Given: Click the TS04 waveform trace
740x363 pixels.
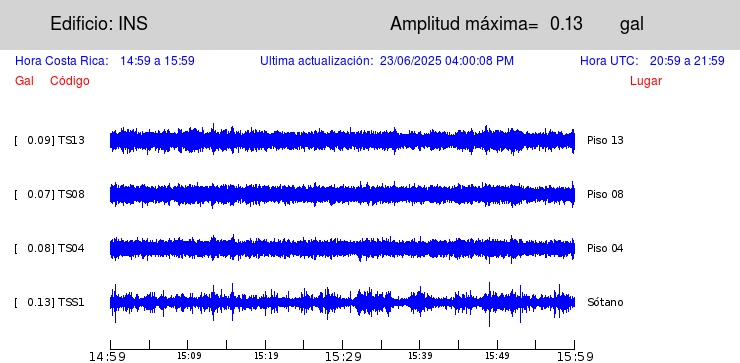Looking at the screenshot, I should click(342, 248).
